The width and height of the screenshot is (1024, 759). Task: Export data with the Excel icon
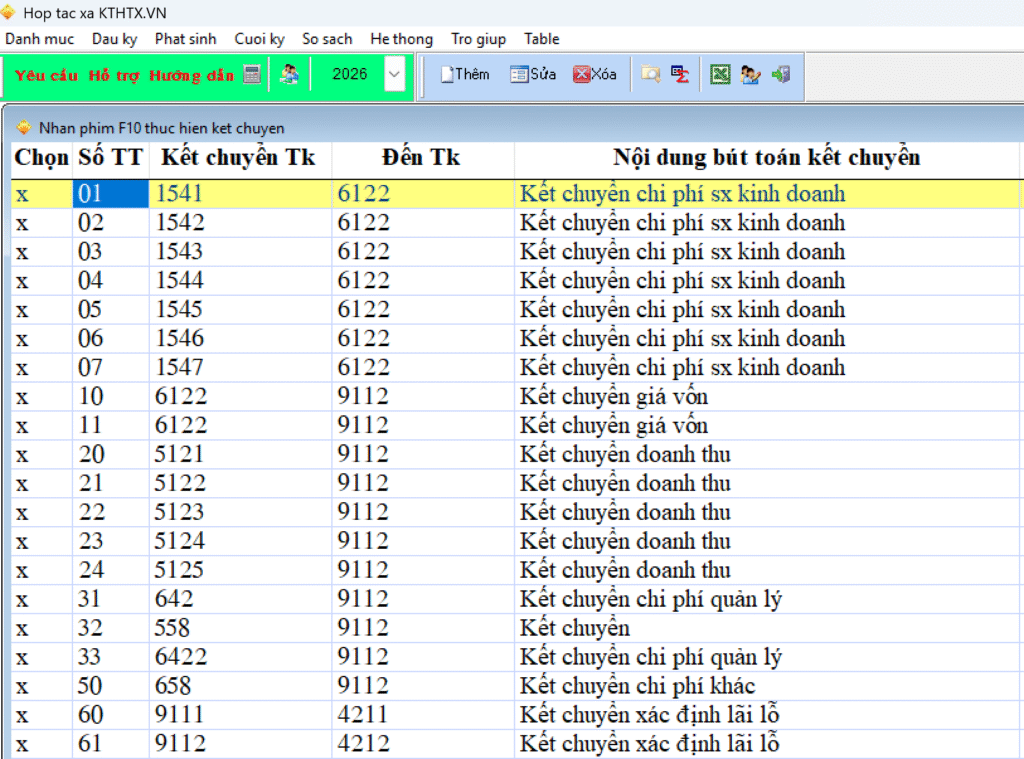coord(720,74)
